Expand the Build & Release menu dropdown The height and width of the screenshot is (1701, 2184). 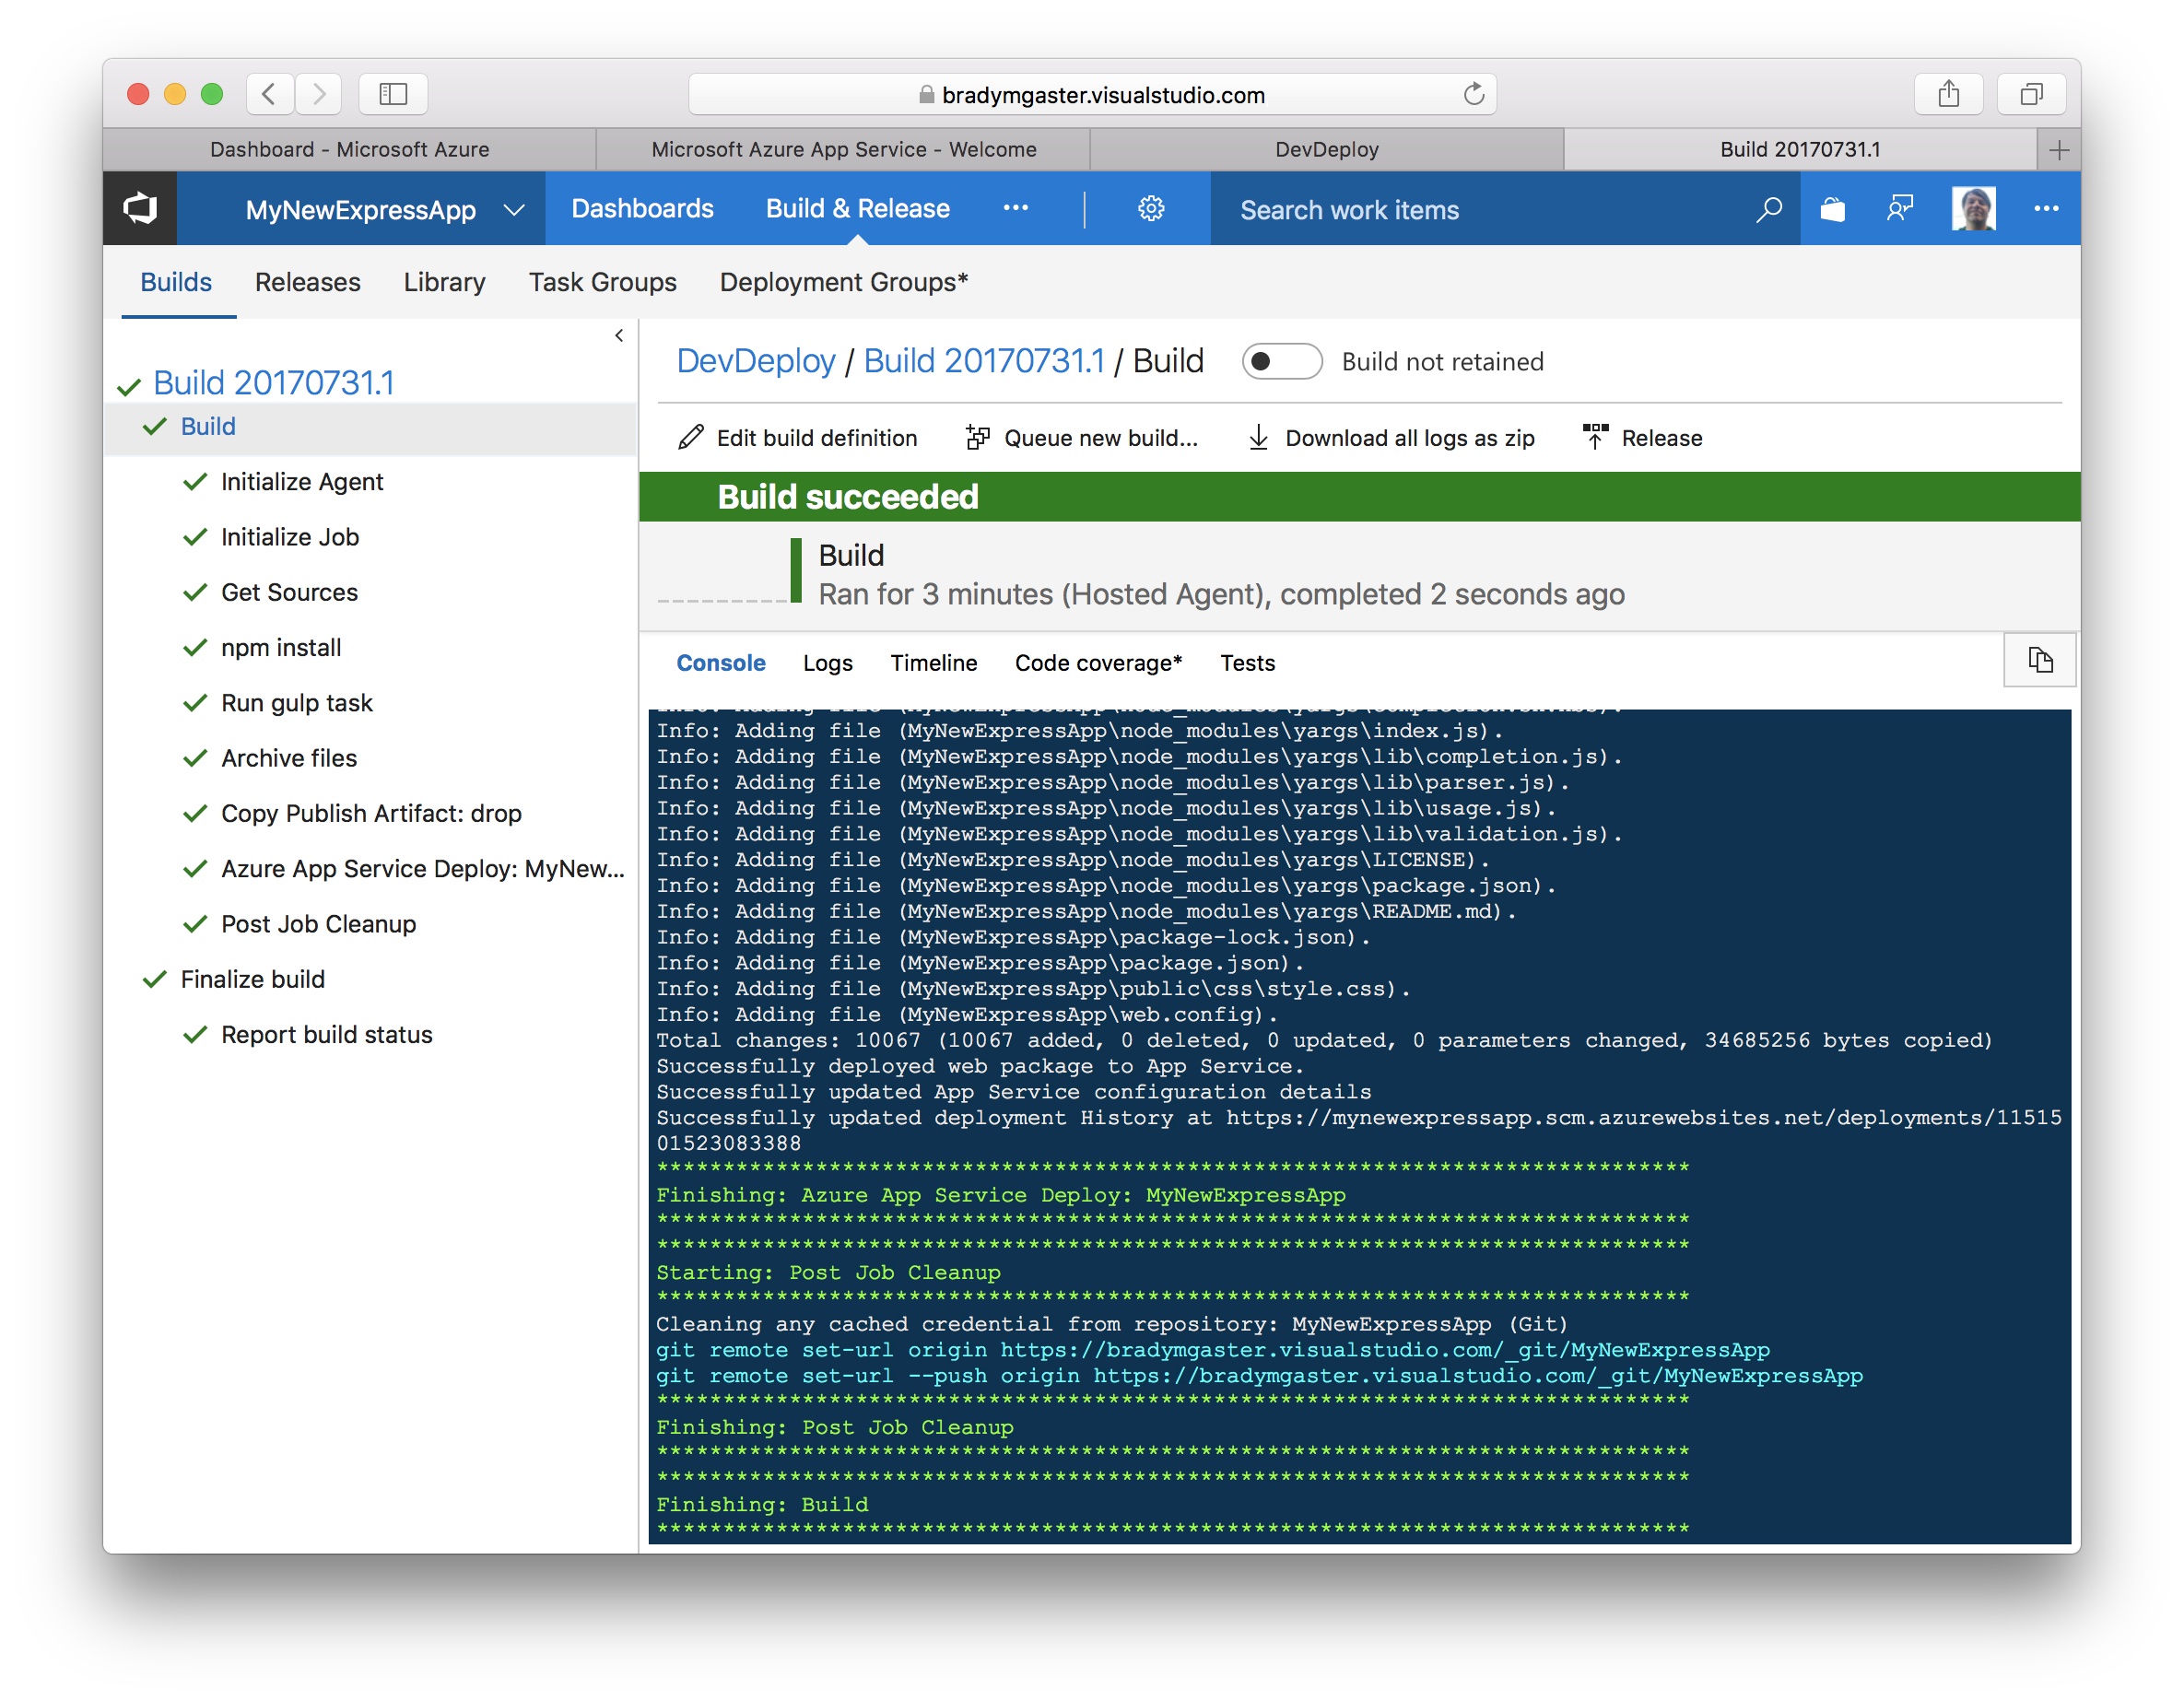(x=858, y=207)
